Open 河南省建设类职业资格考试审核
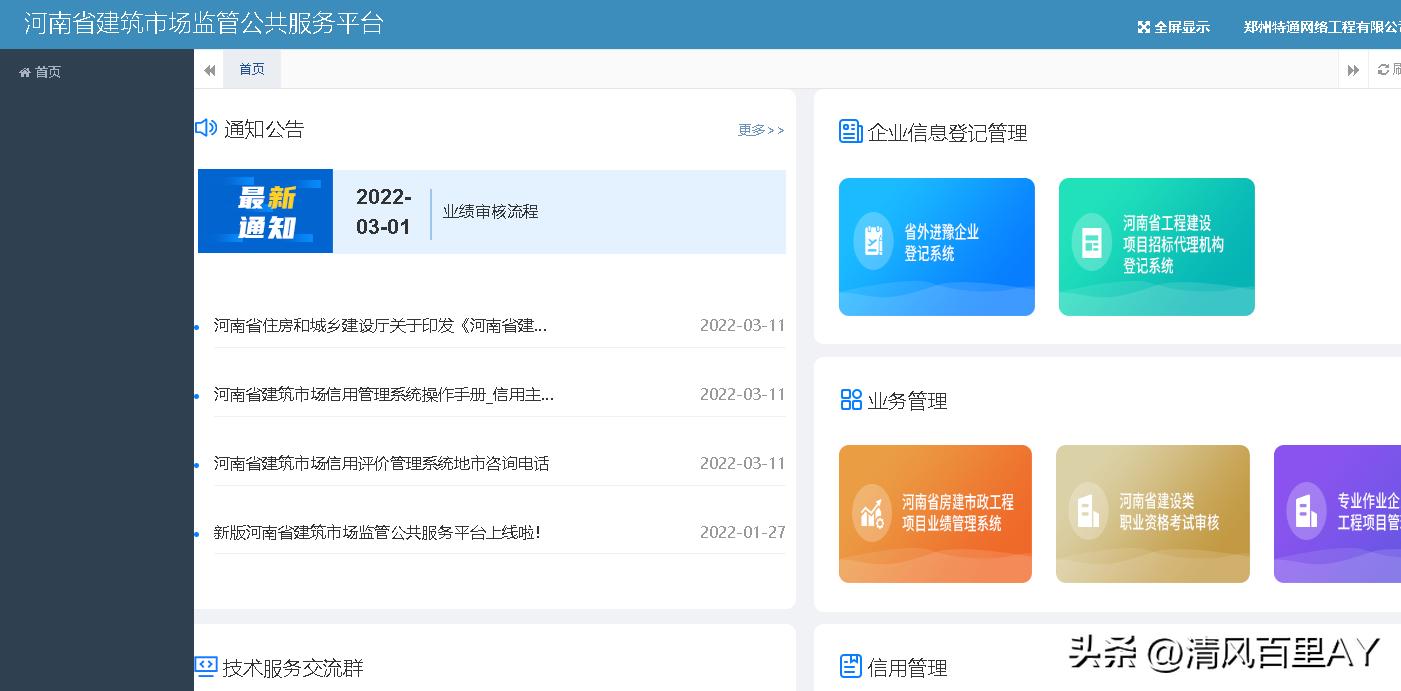This screenshot has width=1401, height=691. tap(1152, 513)
